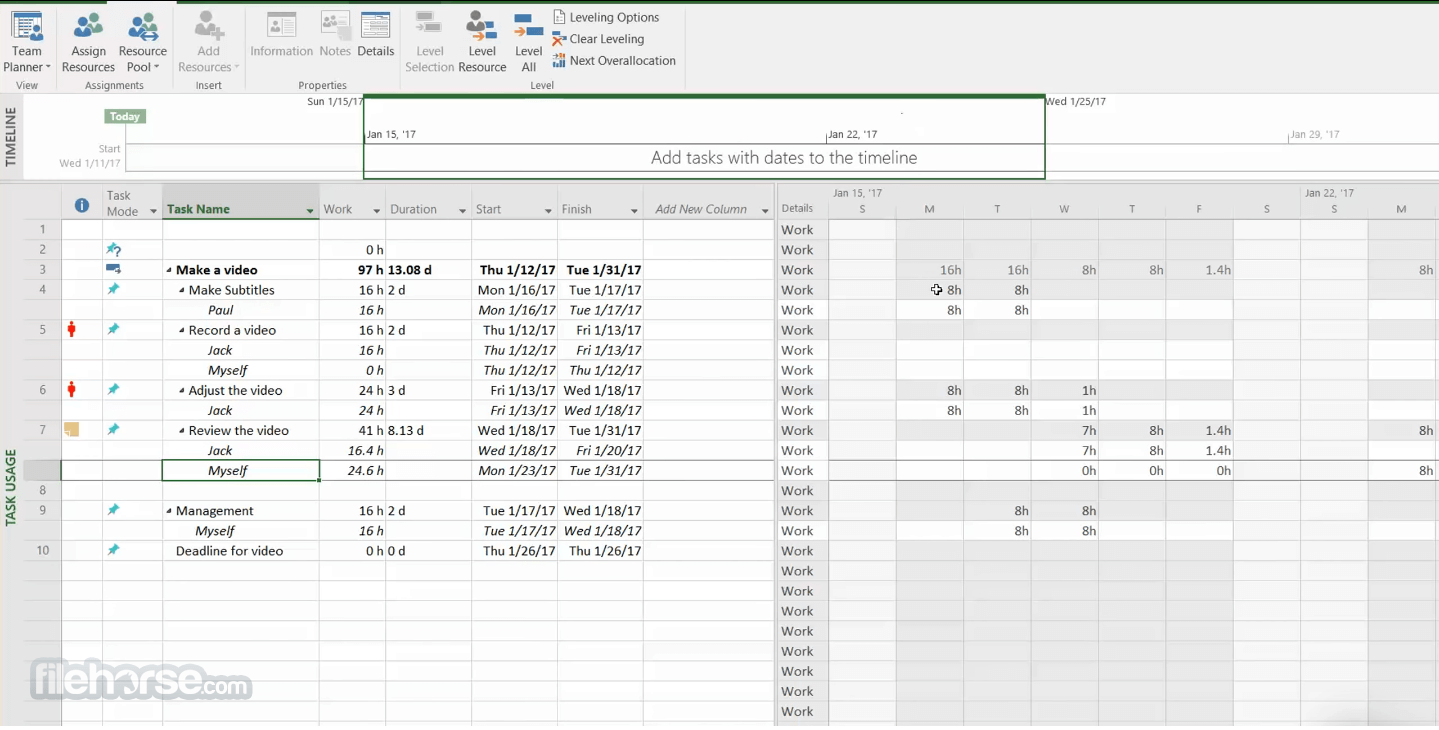Open the Add New Column dropdown
The height and width of the screenshot is (730, 1439).
[765, 211]
